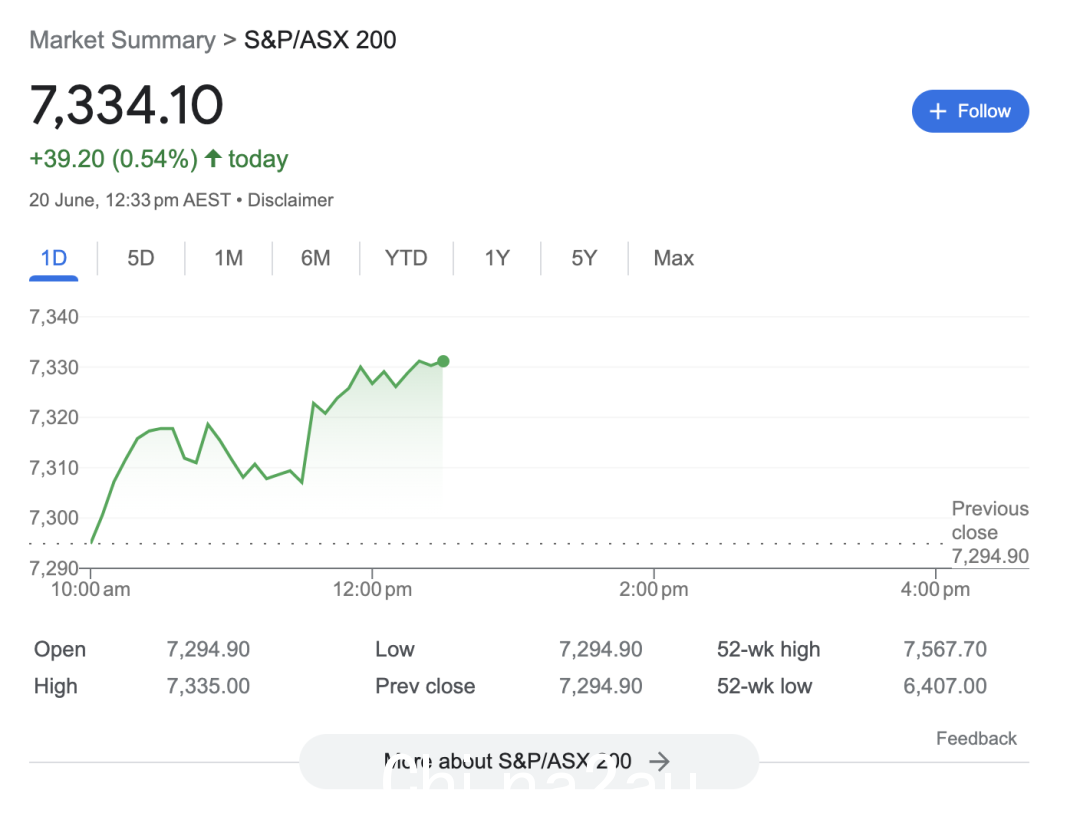Click the 7,290 y-axis label

point(54,568)
